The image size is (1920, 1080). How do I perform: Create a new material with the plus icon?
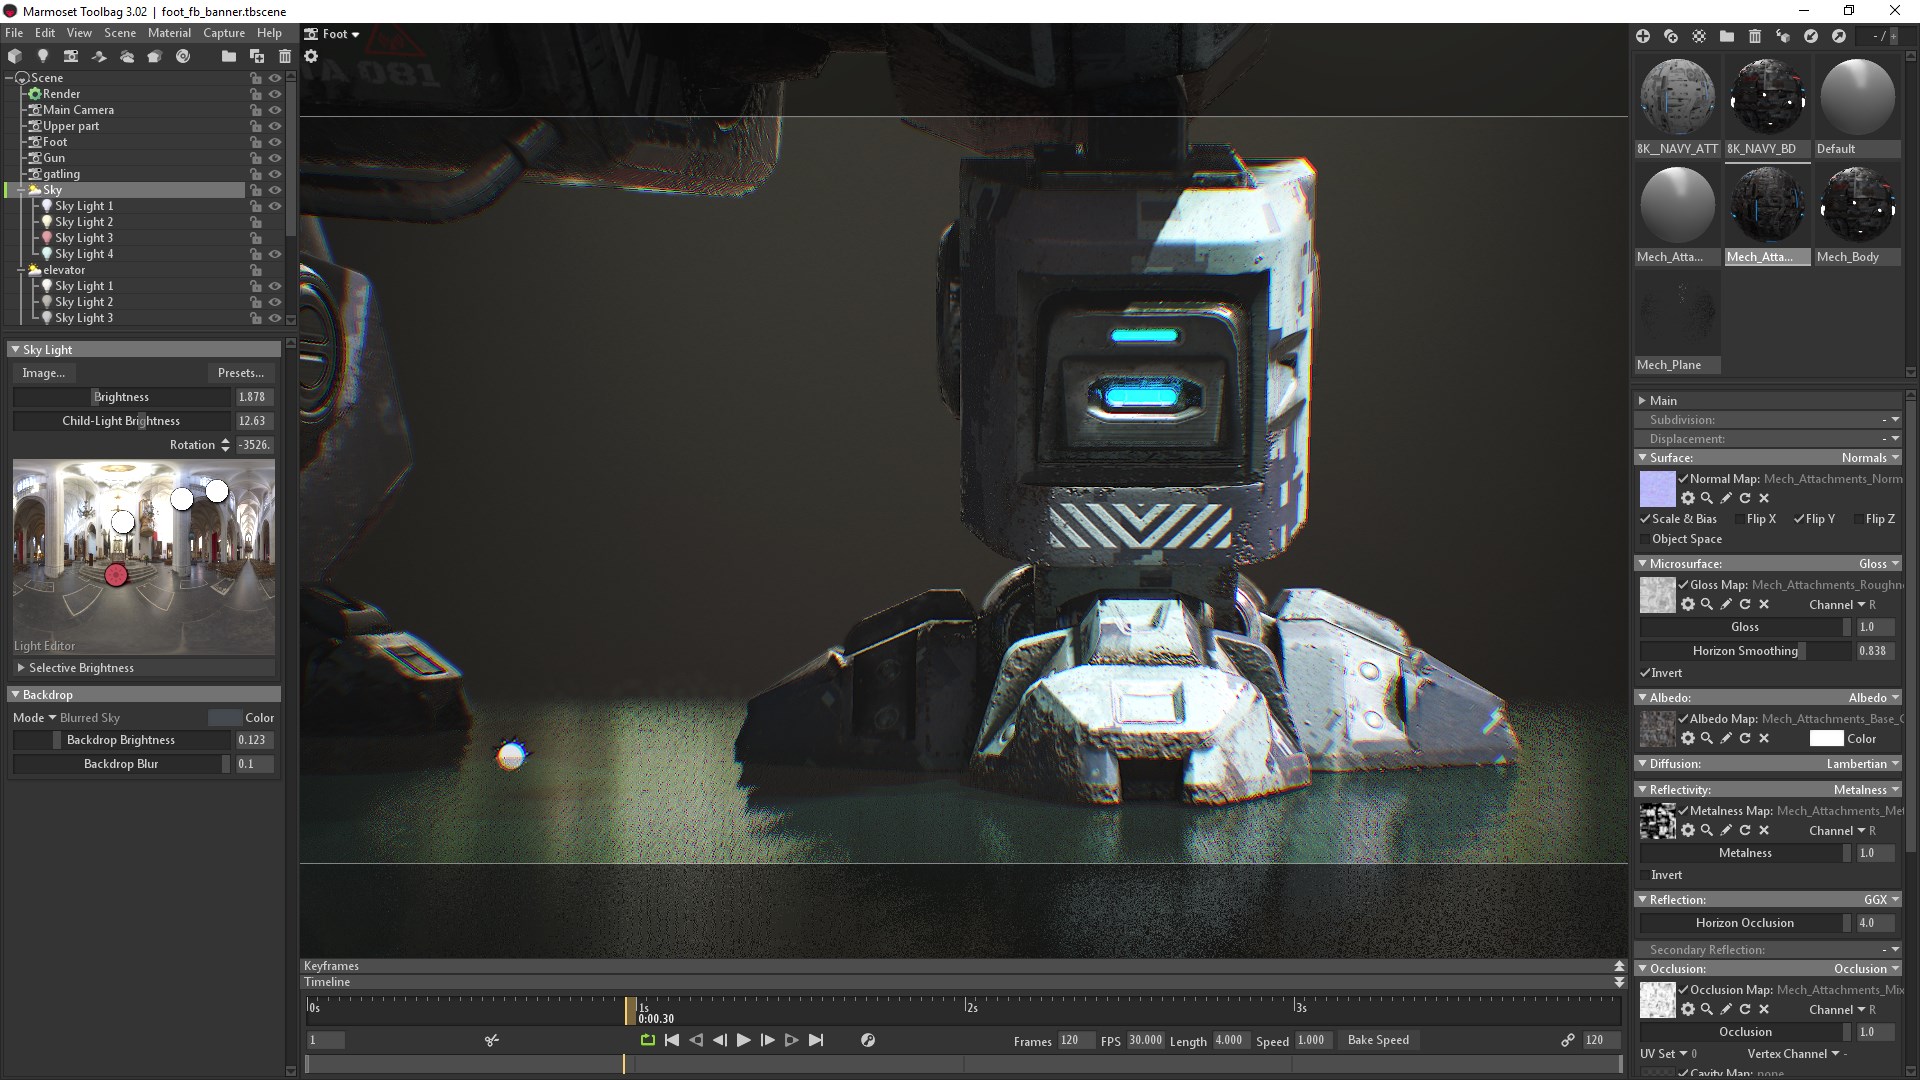click(x=1643, y=36)
